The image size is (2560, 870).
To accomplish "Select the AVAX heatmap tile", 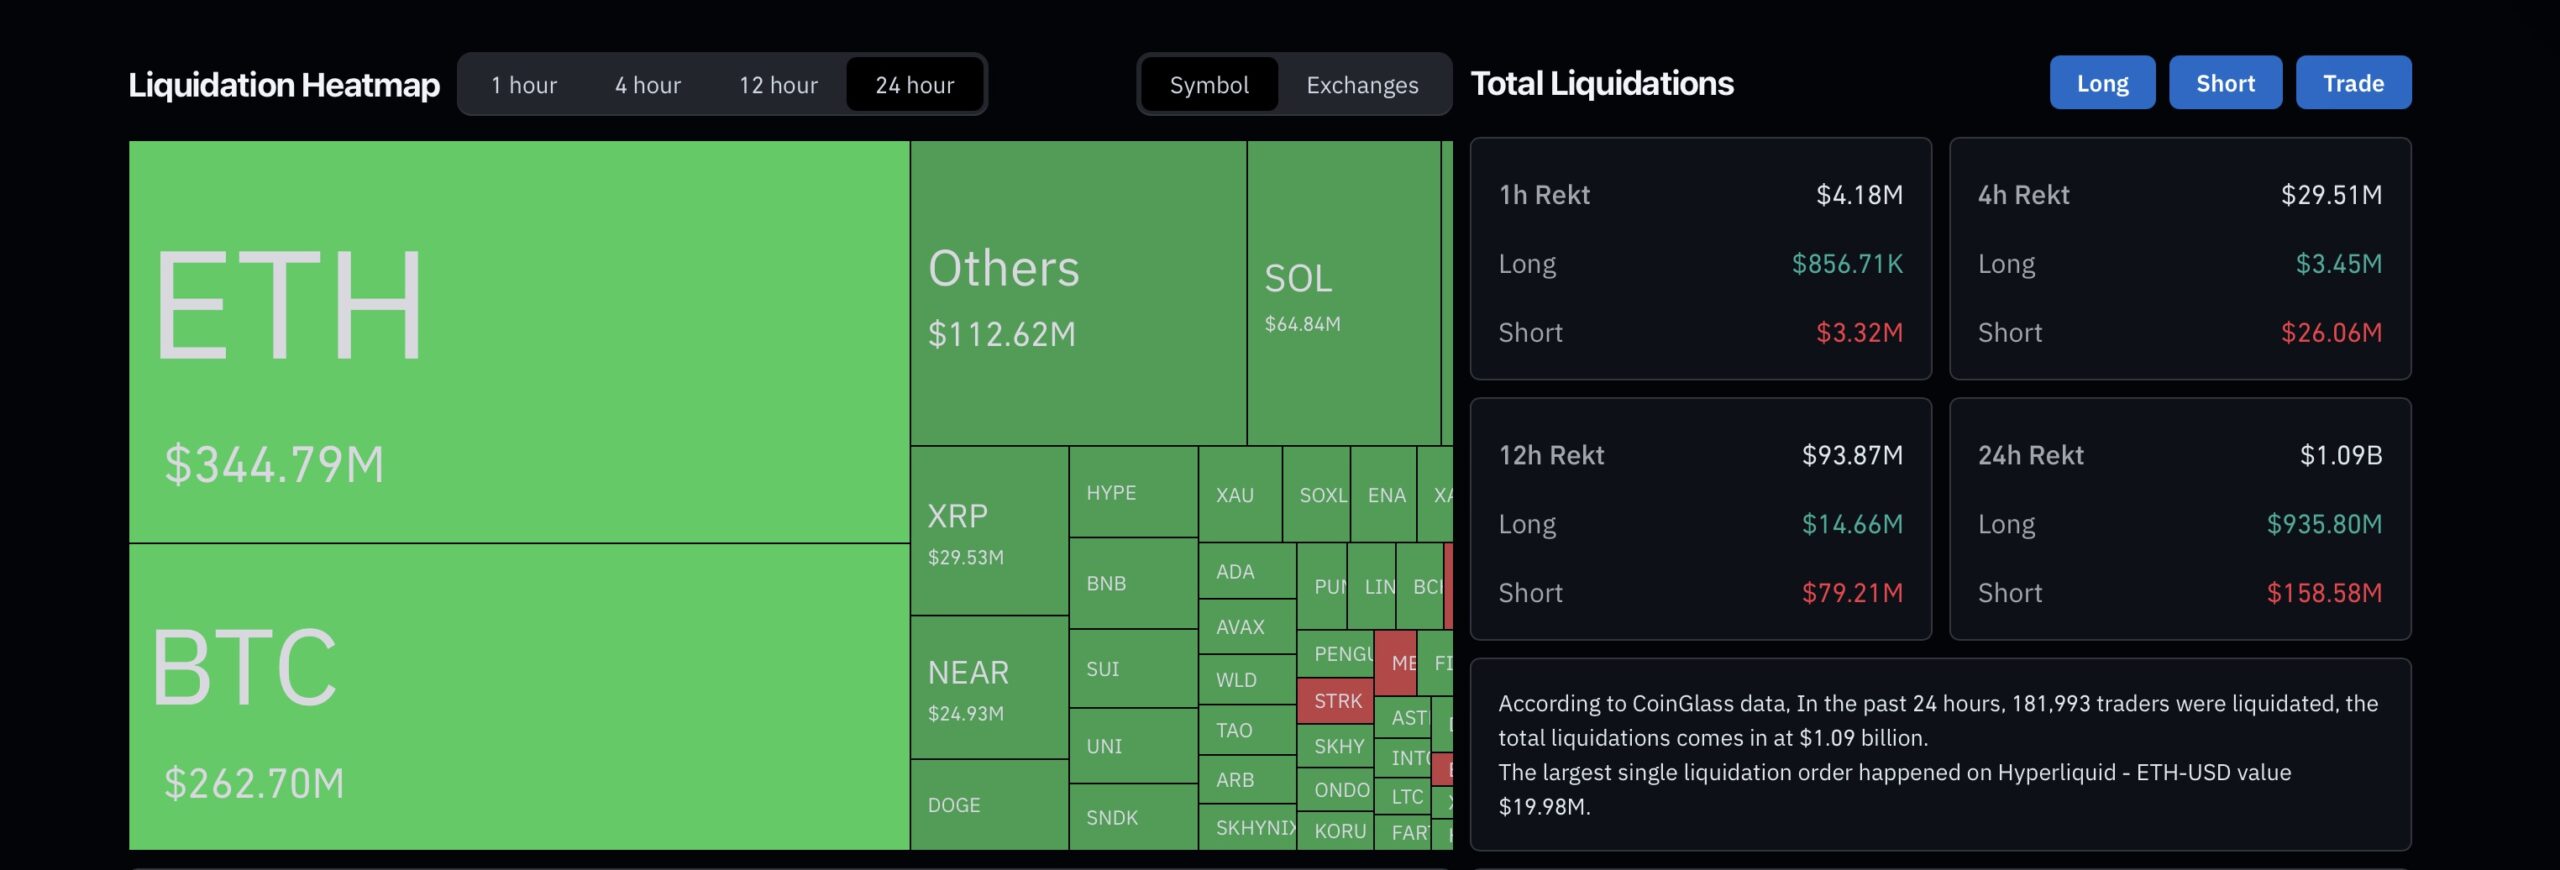I will click(x=1247, y=627).
